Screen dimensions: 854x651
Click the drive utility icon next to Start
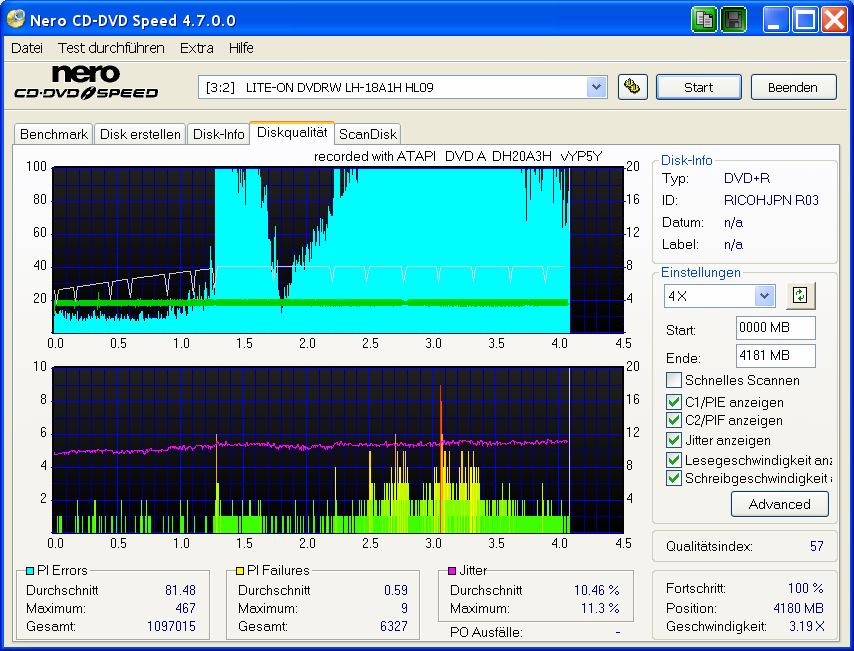pos(632,87)
